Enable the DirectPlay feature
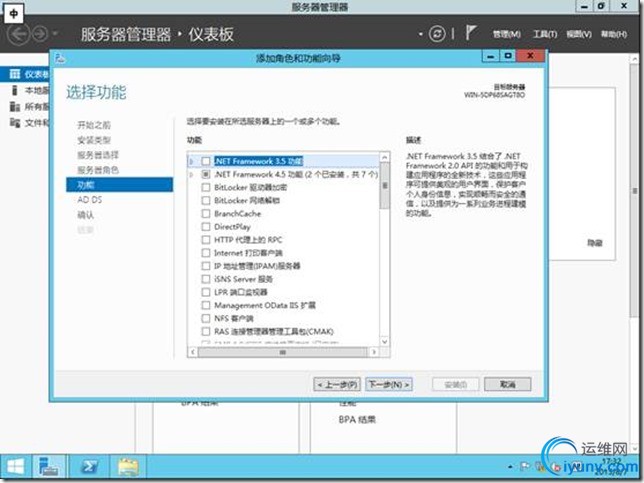This screenshot has height=483, width=644. pyautogui.click(x=206, y=227)
